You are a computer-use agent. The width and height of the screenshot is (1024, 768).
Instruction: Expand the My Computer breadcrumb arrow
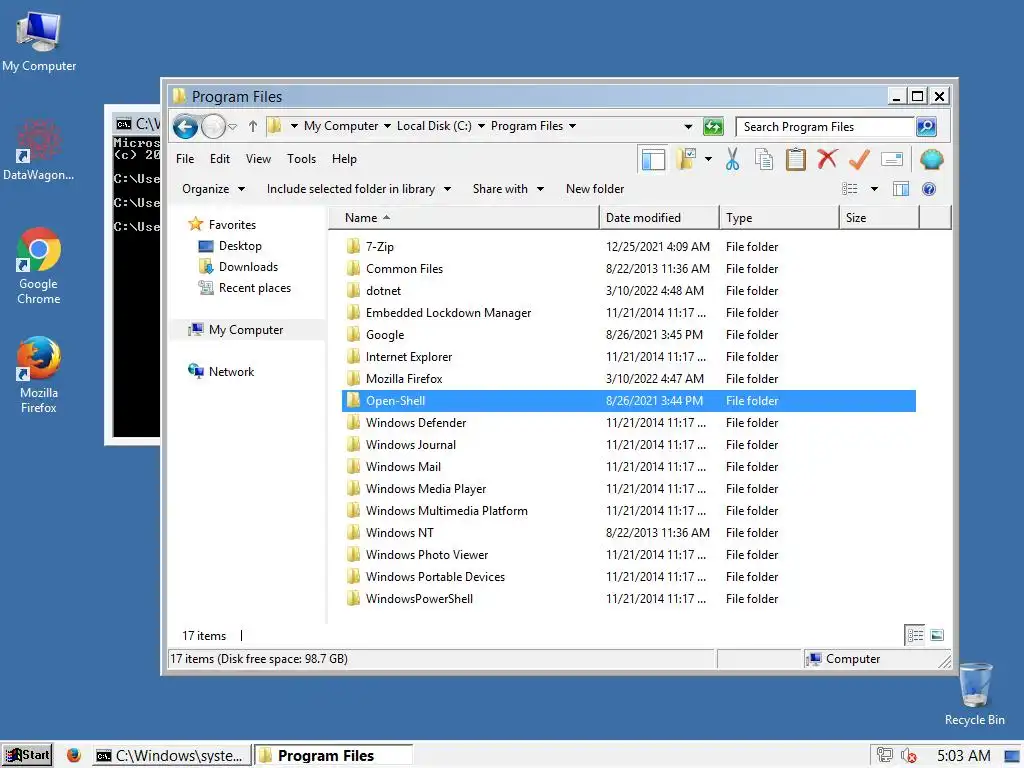387,126
